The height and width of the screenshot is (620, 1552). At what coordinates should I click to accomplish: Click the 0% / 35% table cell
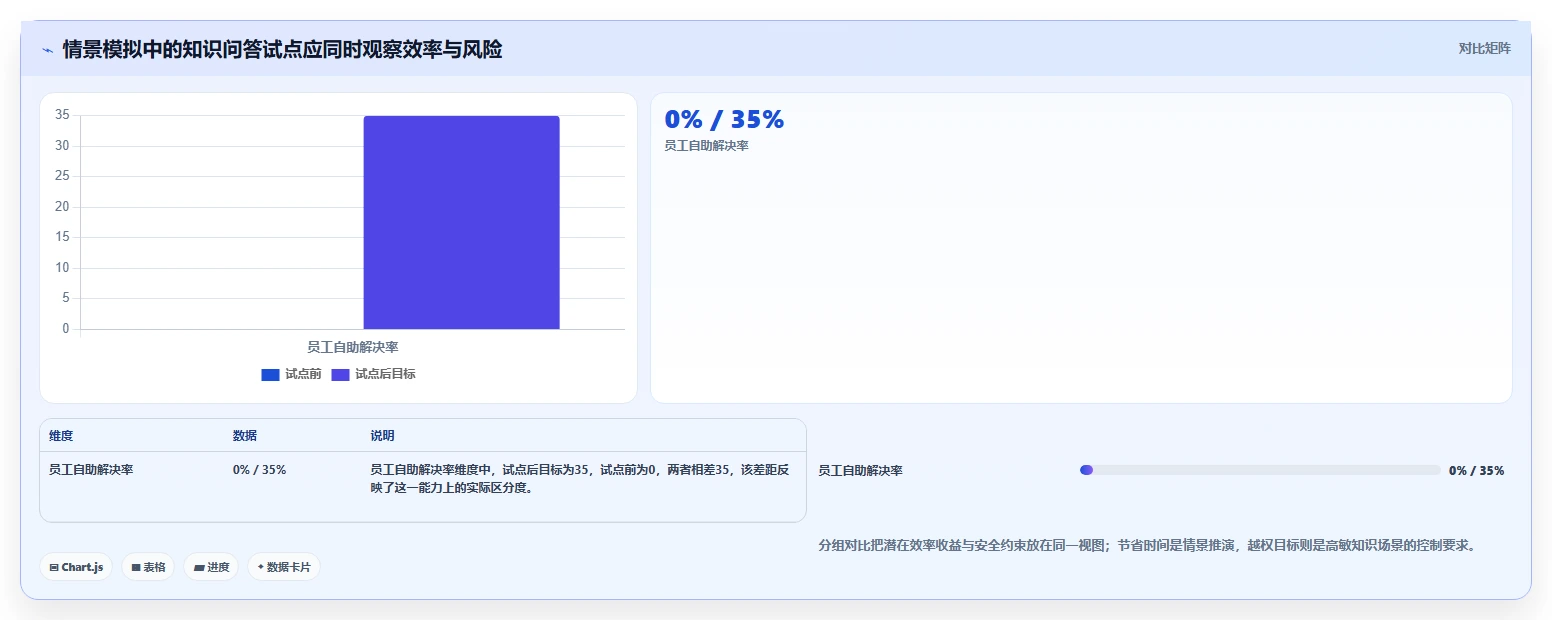click(259, 470)
